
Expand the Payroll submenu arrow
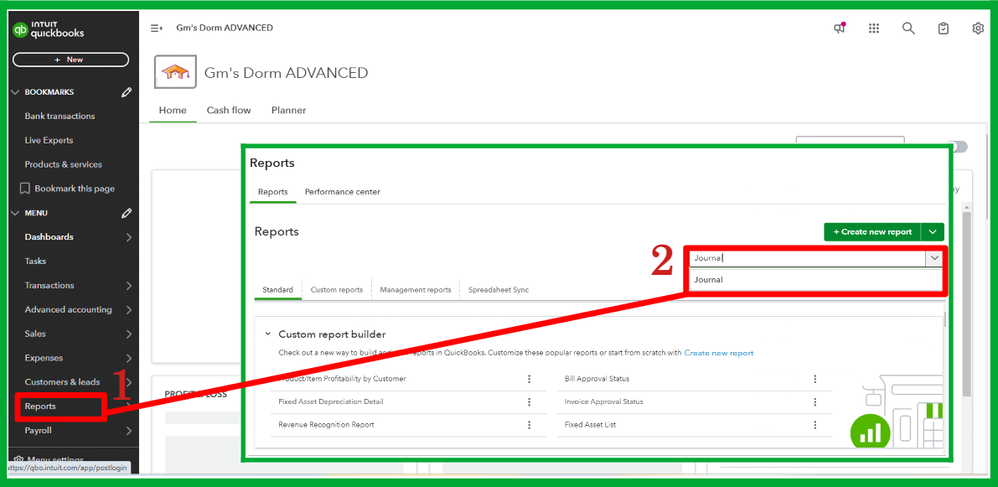[129, 431]
